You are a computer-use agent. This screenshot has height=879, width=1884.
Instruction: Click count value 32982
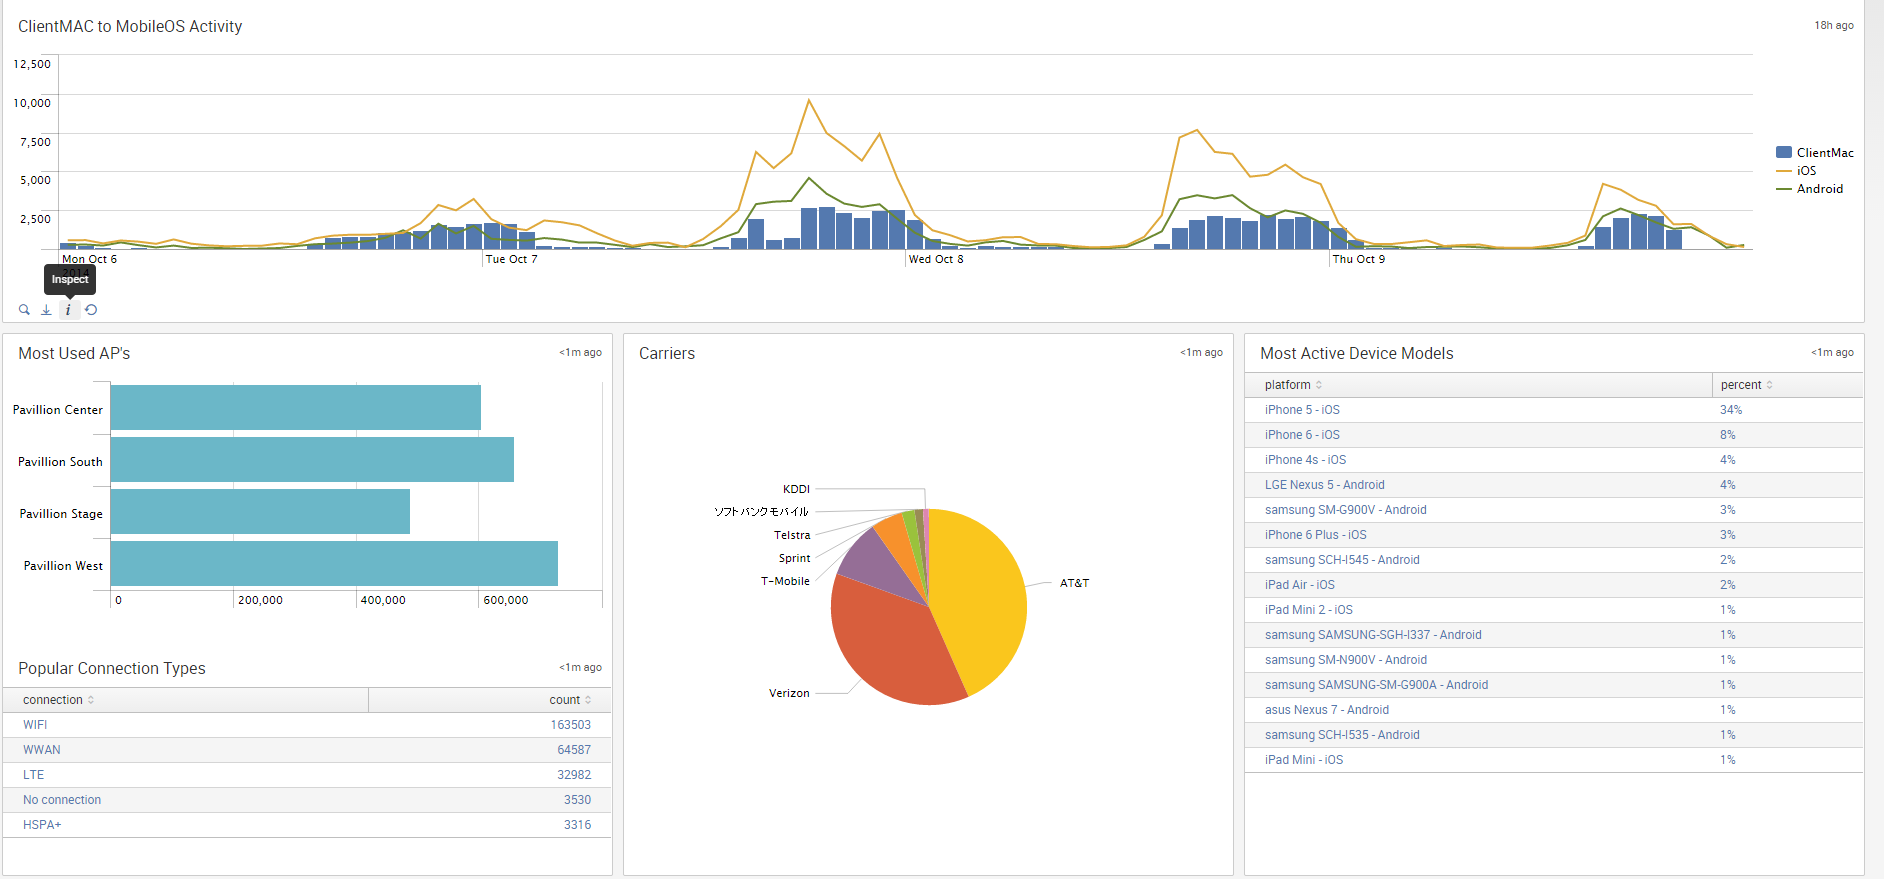point(574,775)
